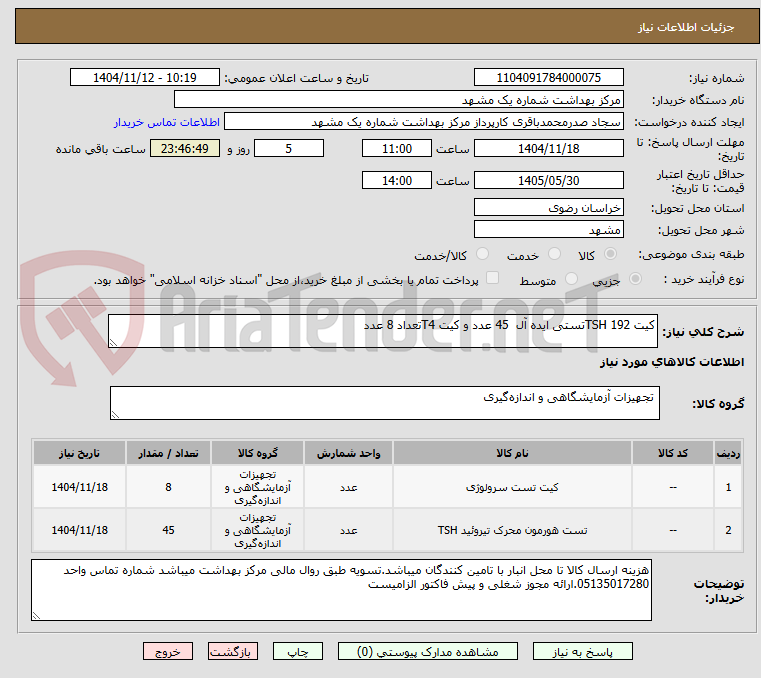Click the جزئیات اطلاعات نیاز header title
Viewport: 761px width, 678px height.
(x=685, y=27)
